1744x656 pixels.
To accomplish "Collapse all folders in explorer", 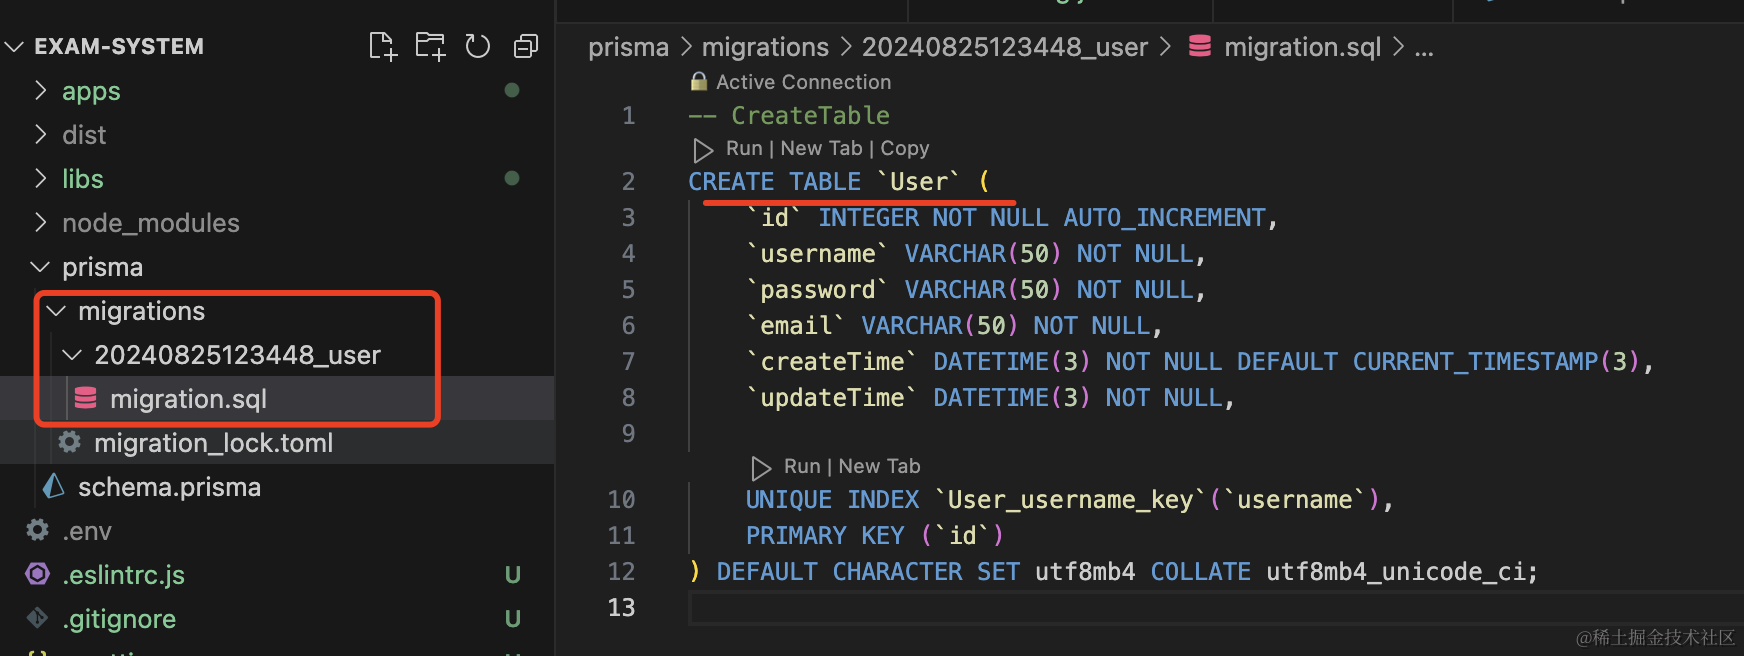I will (x=525, y=46).
